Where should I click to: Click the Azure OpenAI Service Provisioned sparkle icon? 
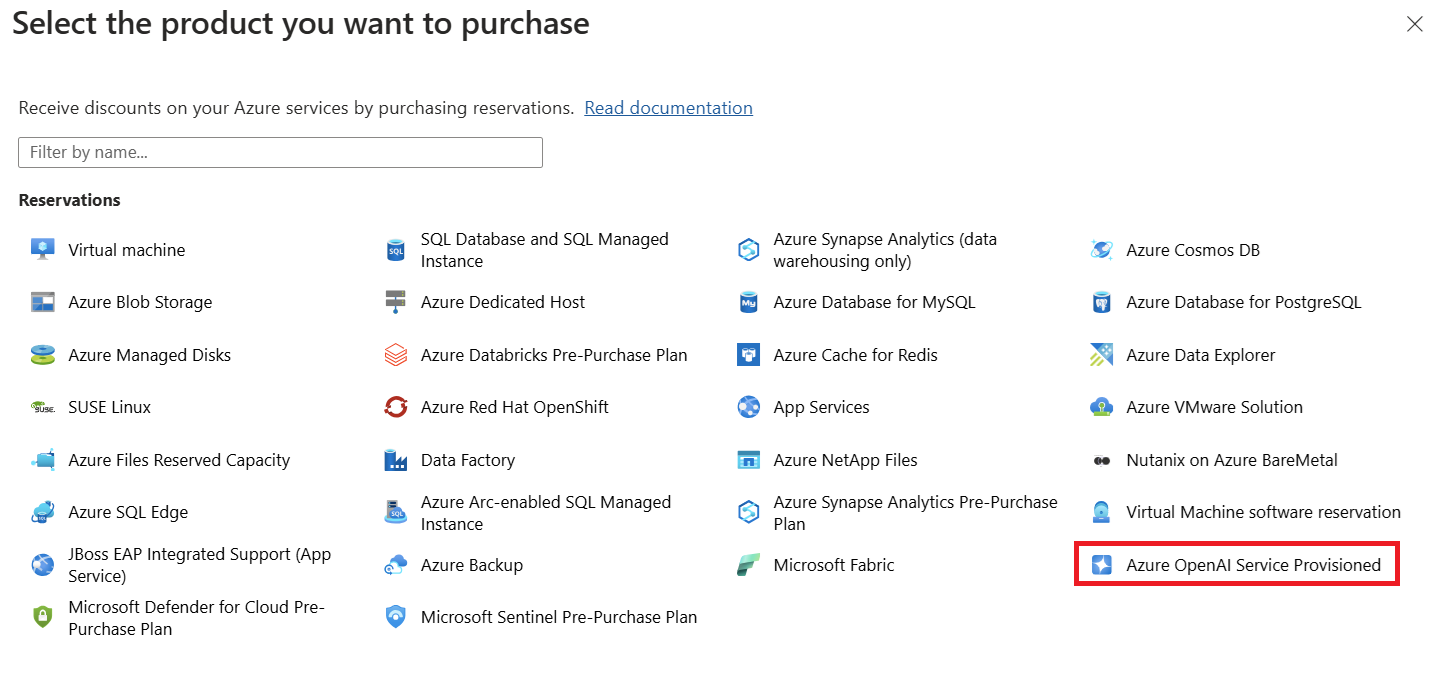(x=1101, y=565)
